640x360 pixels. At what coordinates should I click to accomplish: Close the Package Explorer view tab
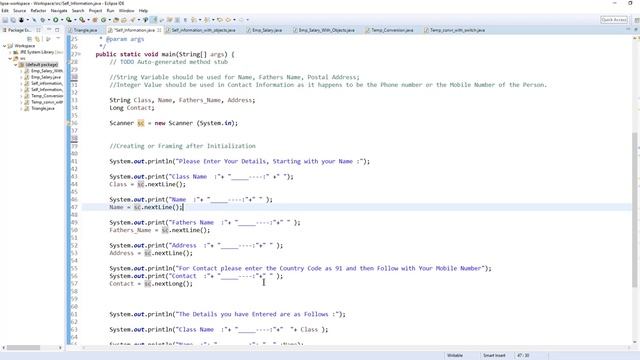pos(38,30)
